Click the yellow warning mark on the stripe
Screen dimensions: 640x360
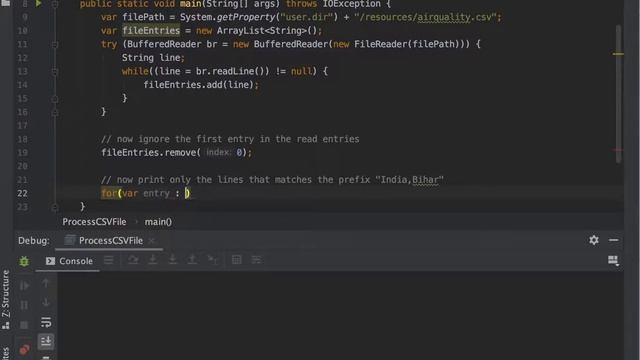tap(618, 53)
